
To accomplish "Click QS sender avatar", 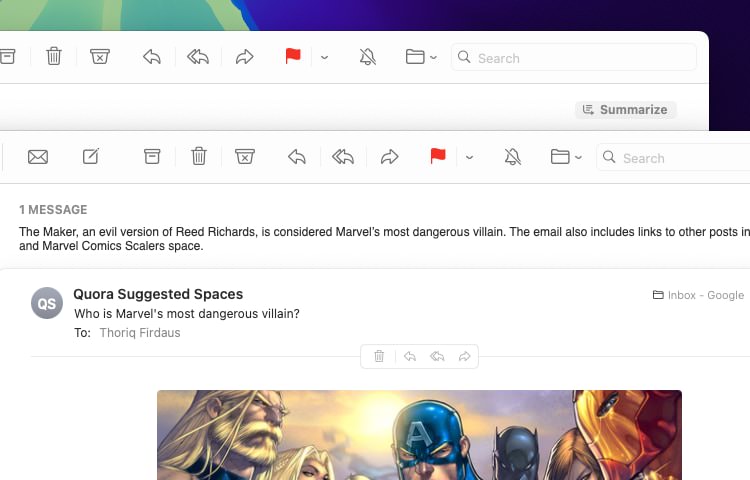I will point(47,303).
